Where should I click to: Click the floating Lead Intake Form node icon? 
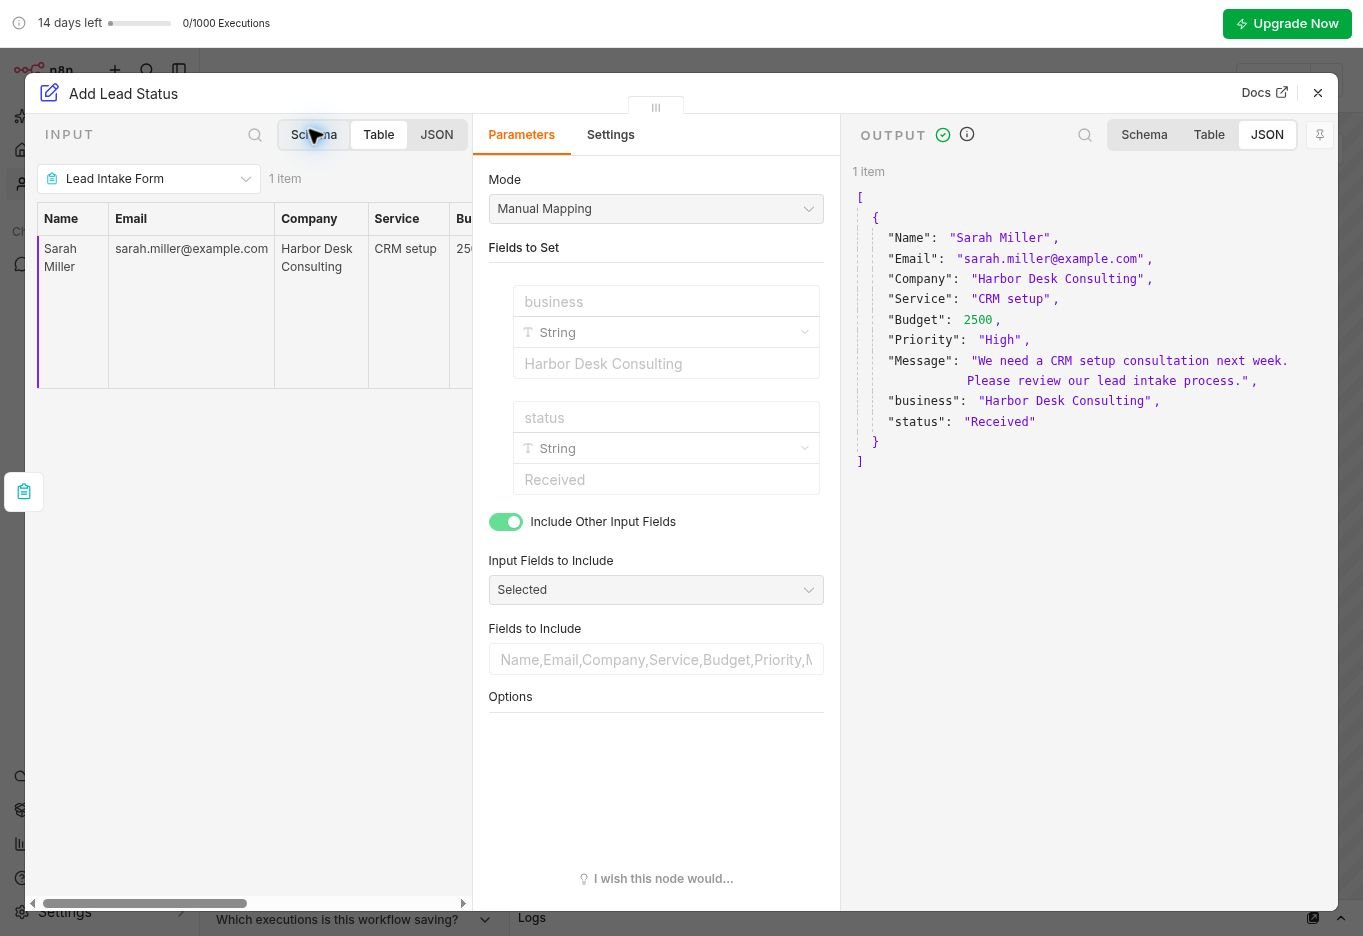(x=24, y=492)
